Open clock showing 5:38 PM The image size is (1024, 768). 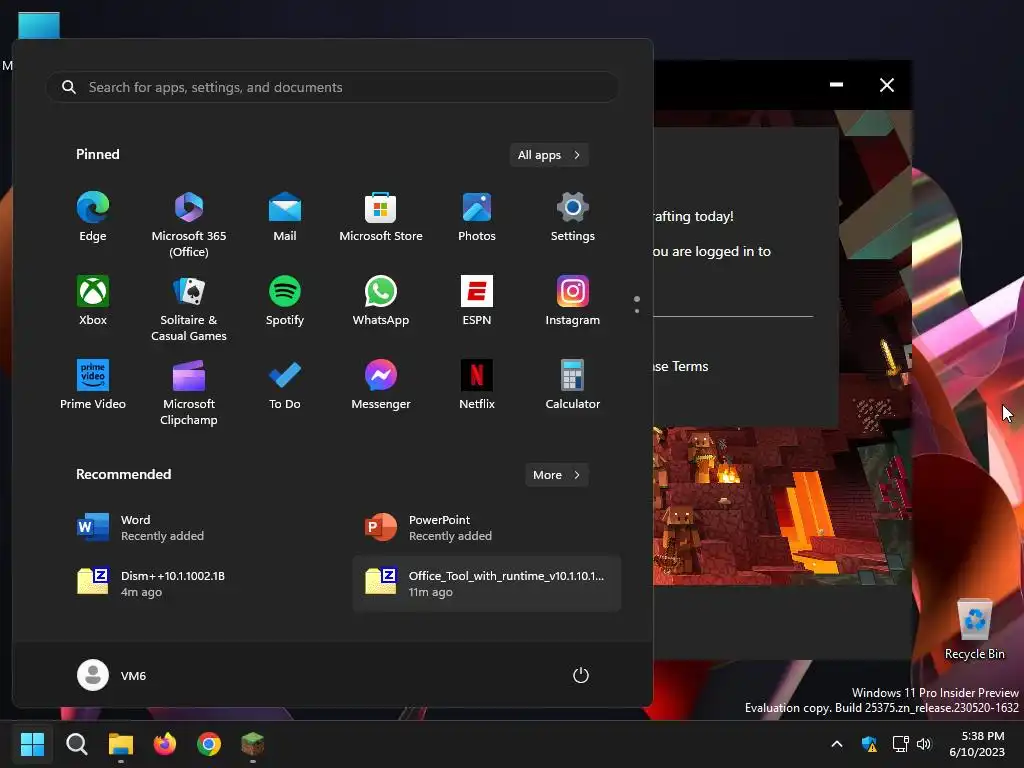977,744
